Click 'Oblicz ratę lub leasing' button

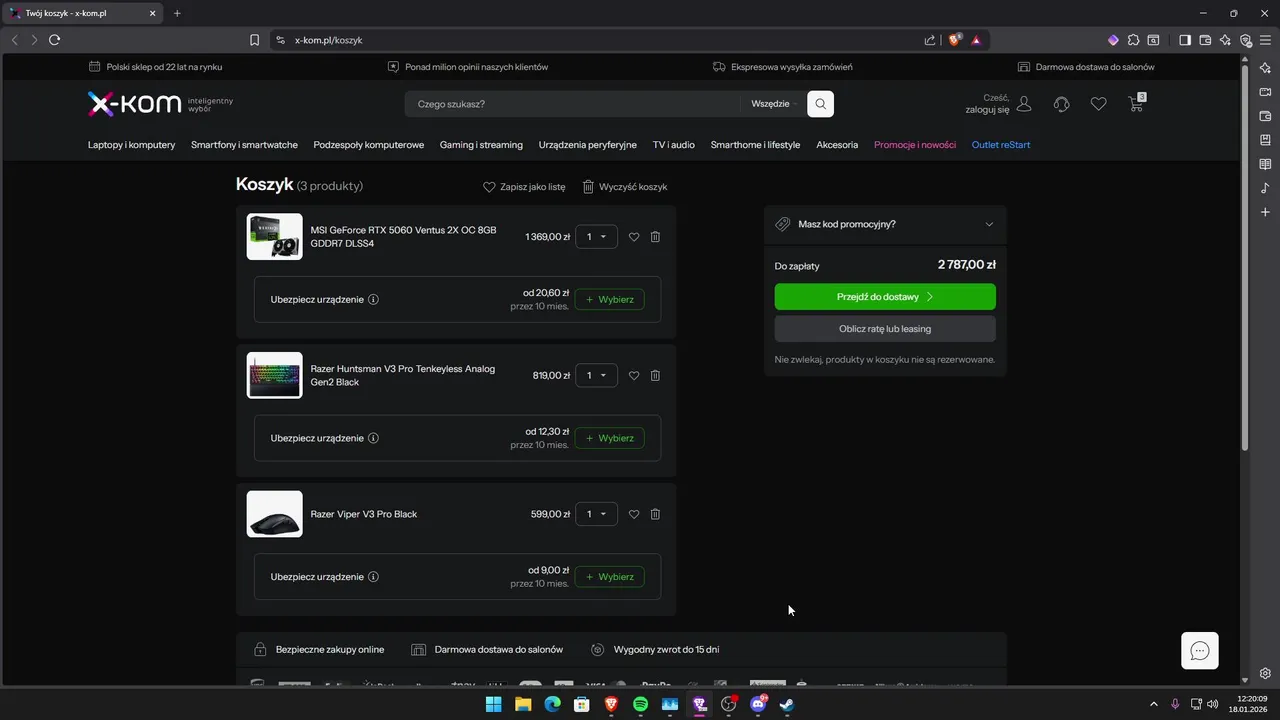pyautogui.click(x=885, y=329)
